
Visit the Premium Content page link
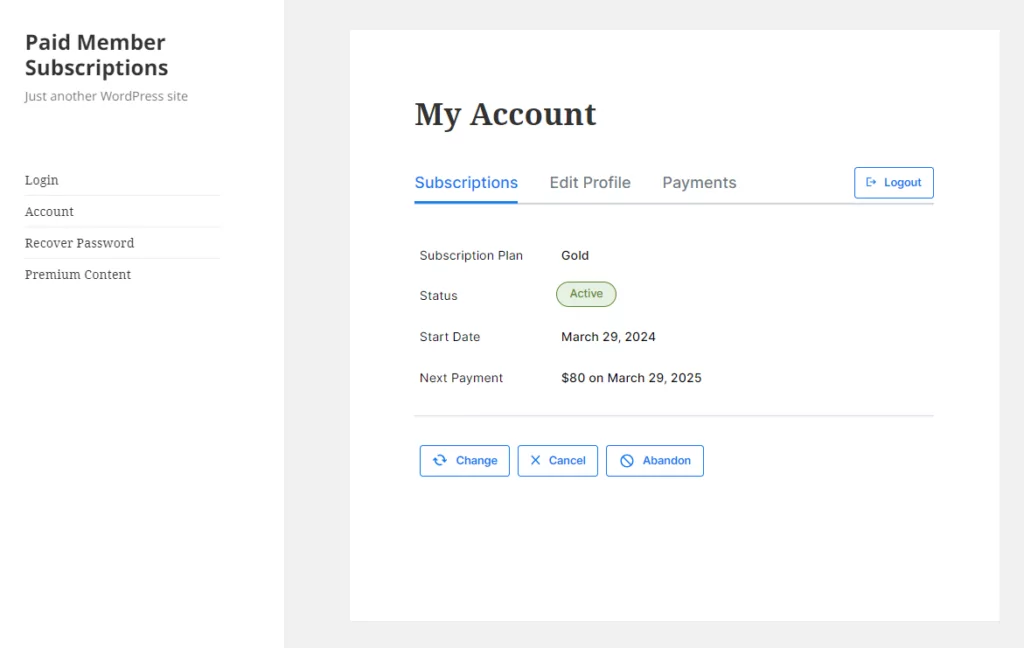click(x=78, y=275)
